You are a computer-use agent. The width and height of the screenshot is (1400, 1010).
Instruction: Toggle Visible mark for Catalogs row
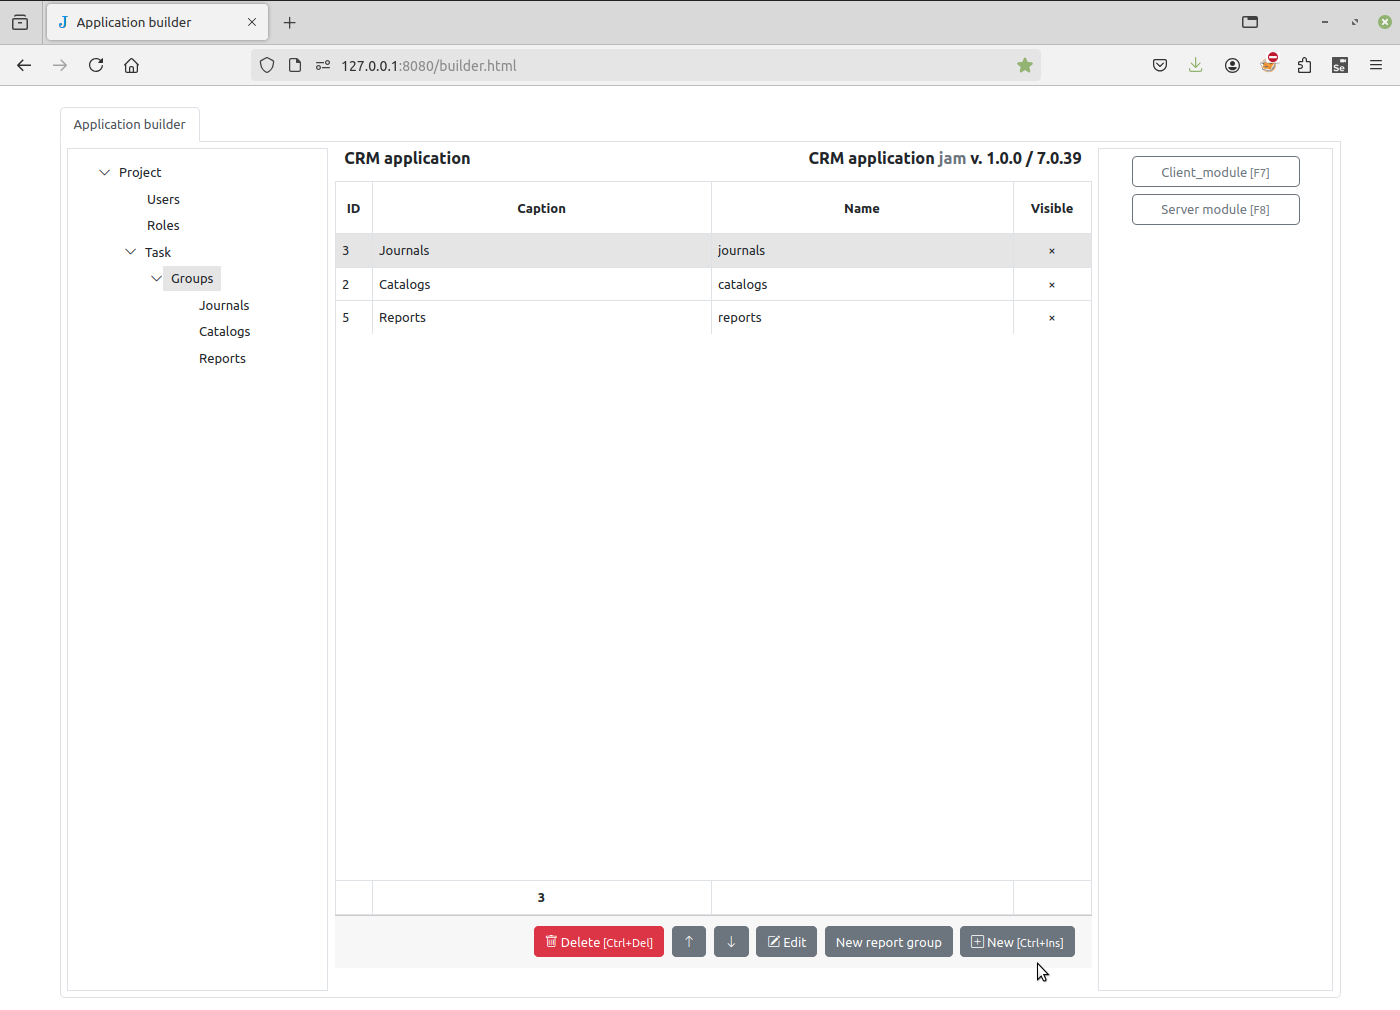click(x=1051, y=285)
